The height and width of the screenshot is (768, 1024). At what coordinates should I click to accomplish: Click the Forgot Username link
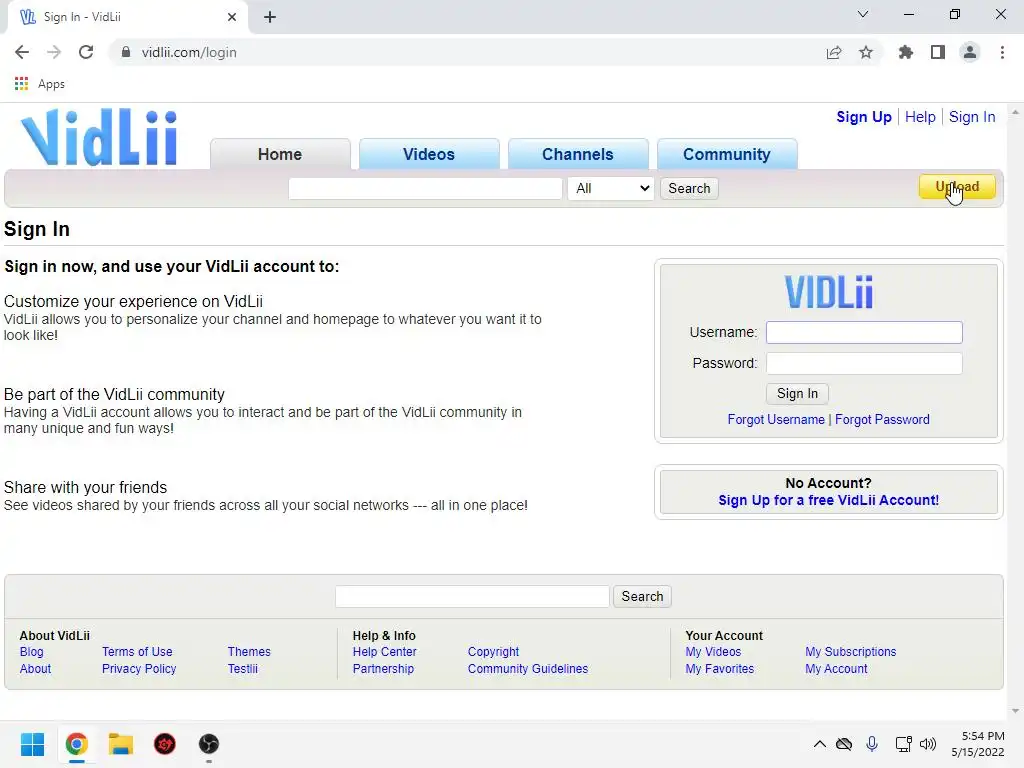click(x=776, y=419)
